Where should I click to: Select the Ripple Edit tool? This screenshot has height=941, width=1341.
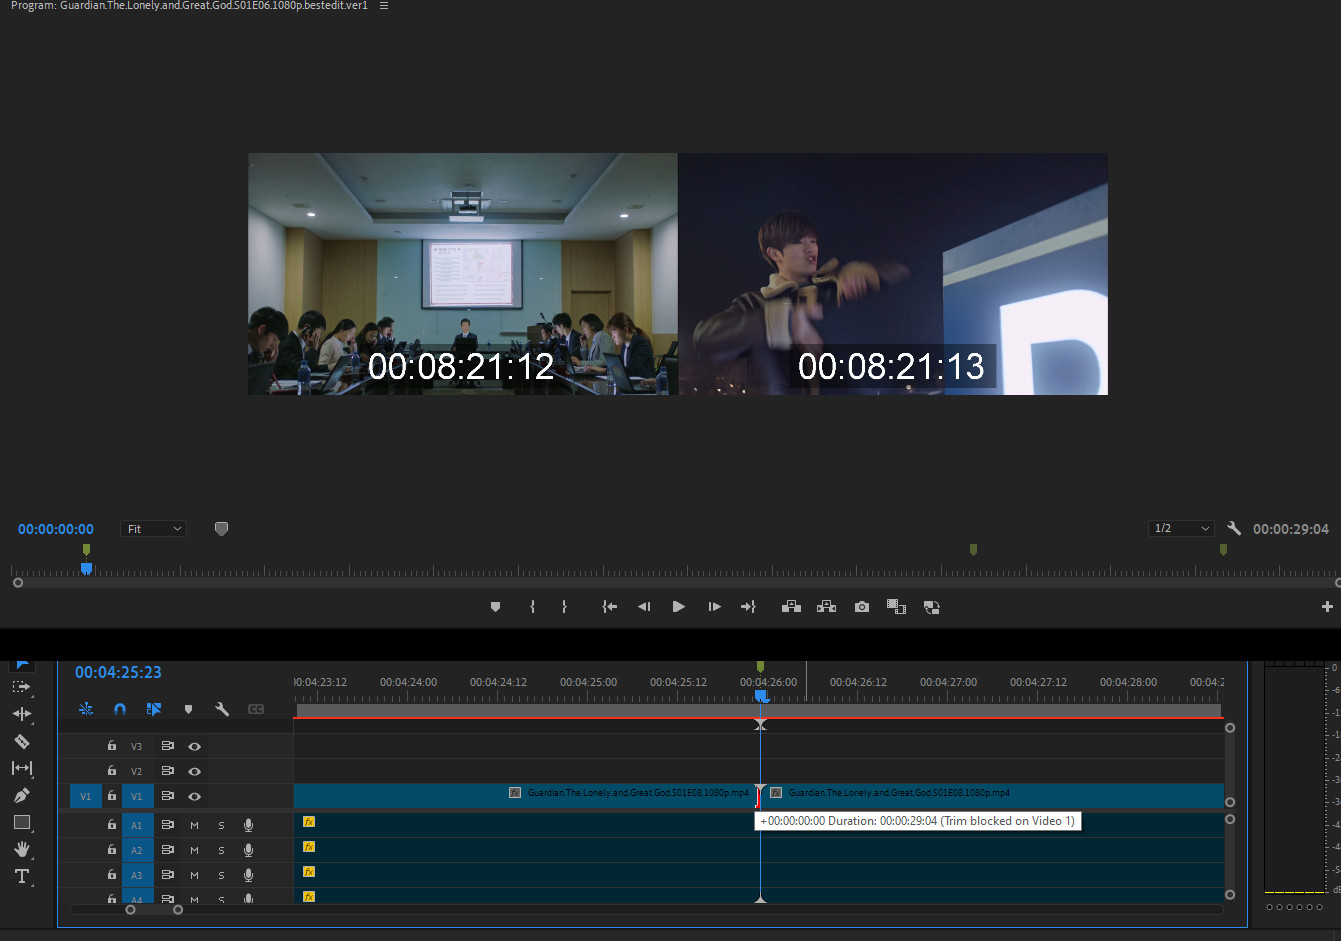pyautogui.click(x=21, y=714)
